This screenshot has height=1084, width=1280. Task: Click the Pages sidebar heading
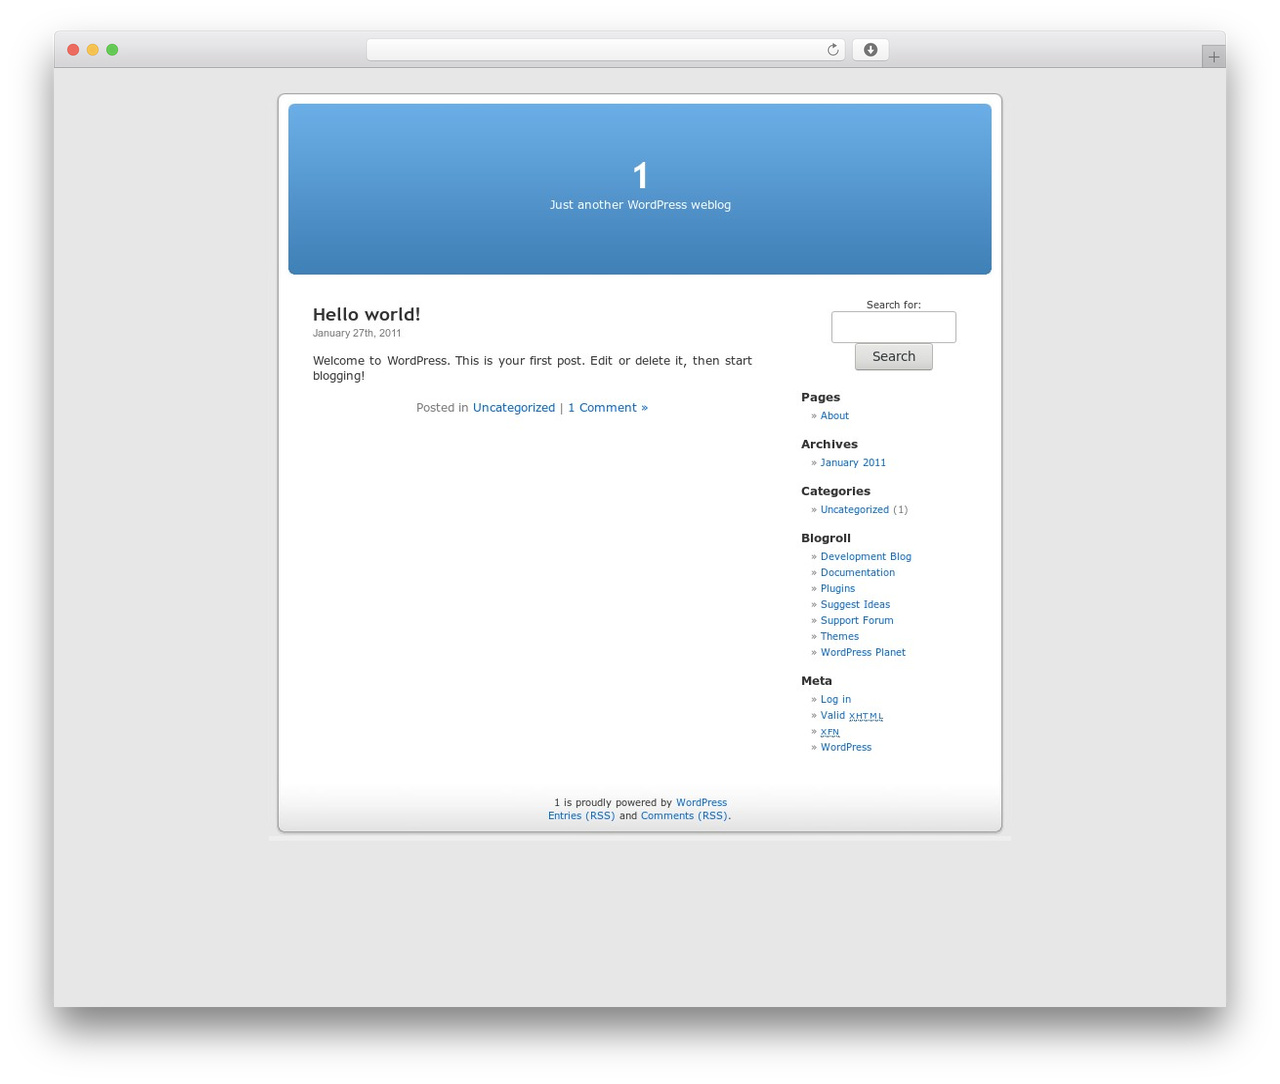pos(821,397)
